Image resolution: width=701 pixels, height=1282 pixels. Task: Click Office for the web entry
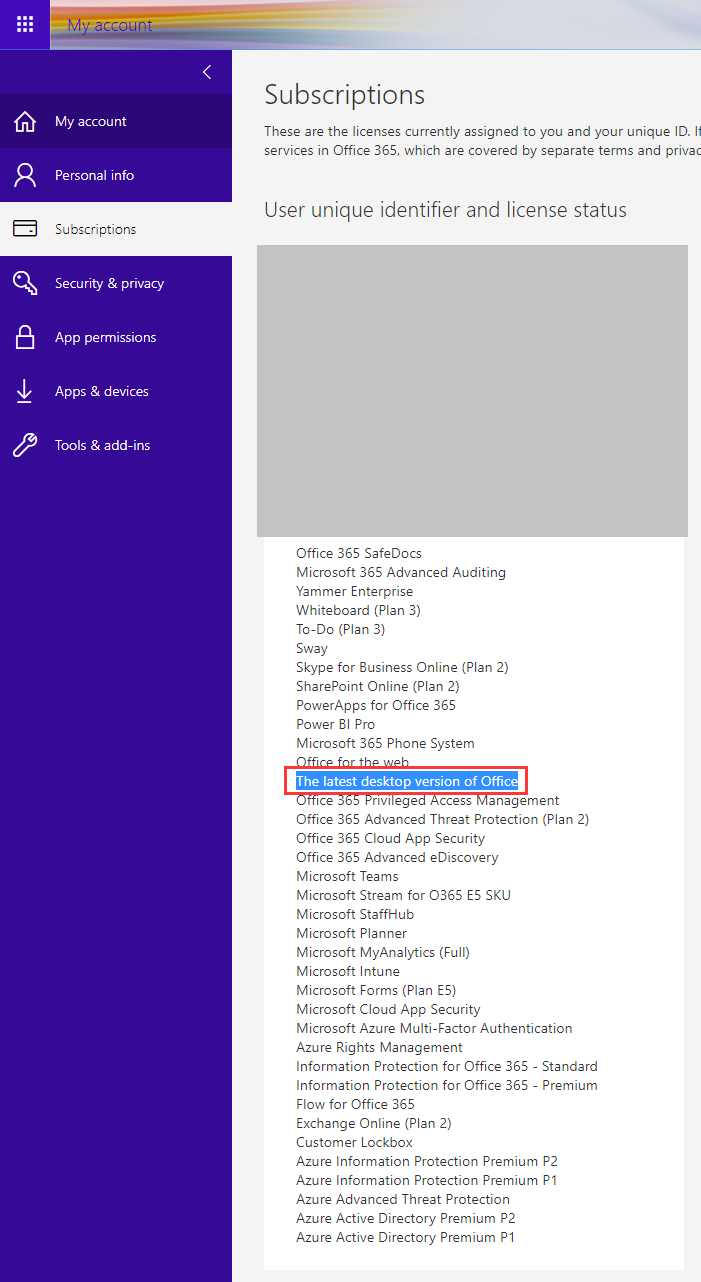tap(352, 762)
